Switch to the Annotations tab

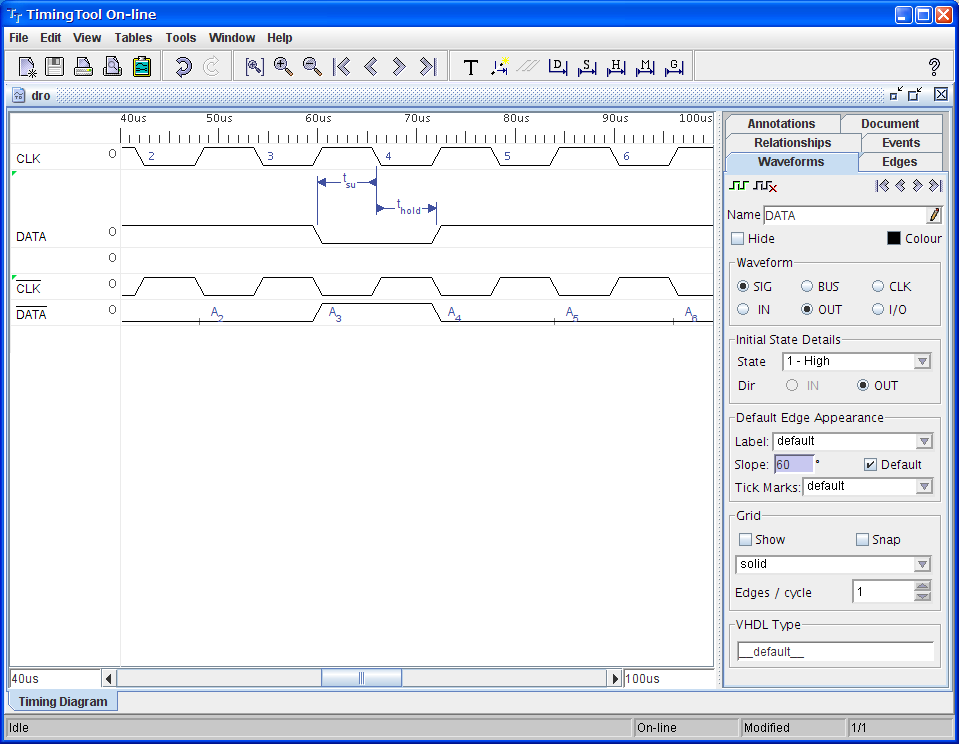(x=782, y=124)
